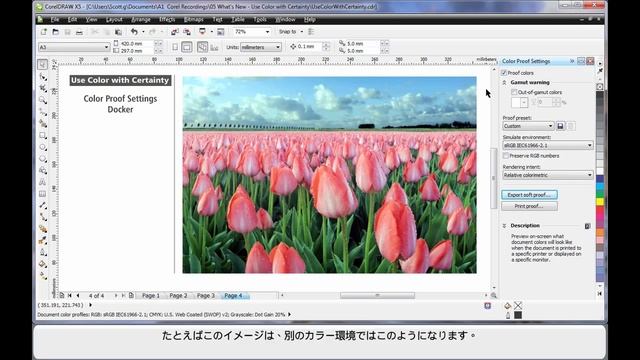Check the Preserve RGB numbers option
Screen dimensions: 640x360
pos(506,156)
